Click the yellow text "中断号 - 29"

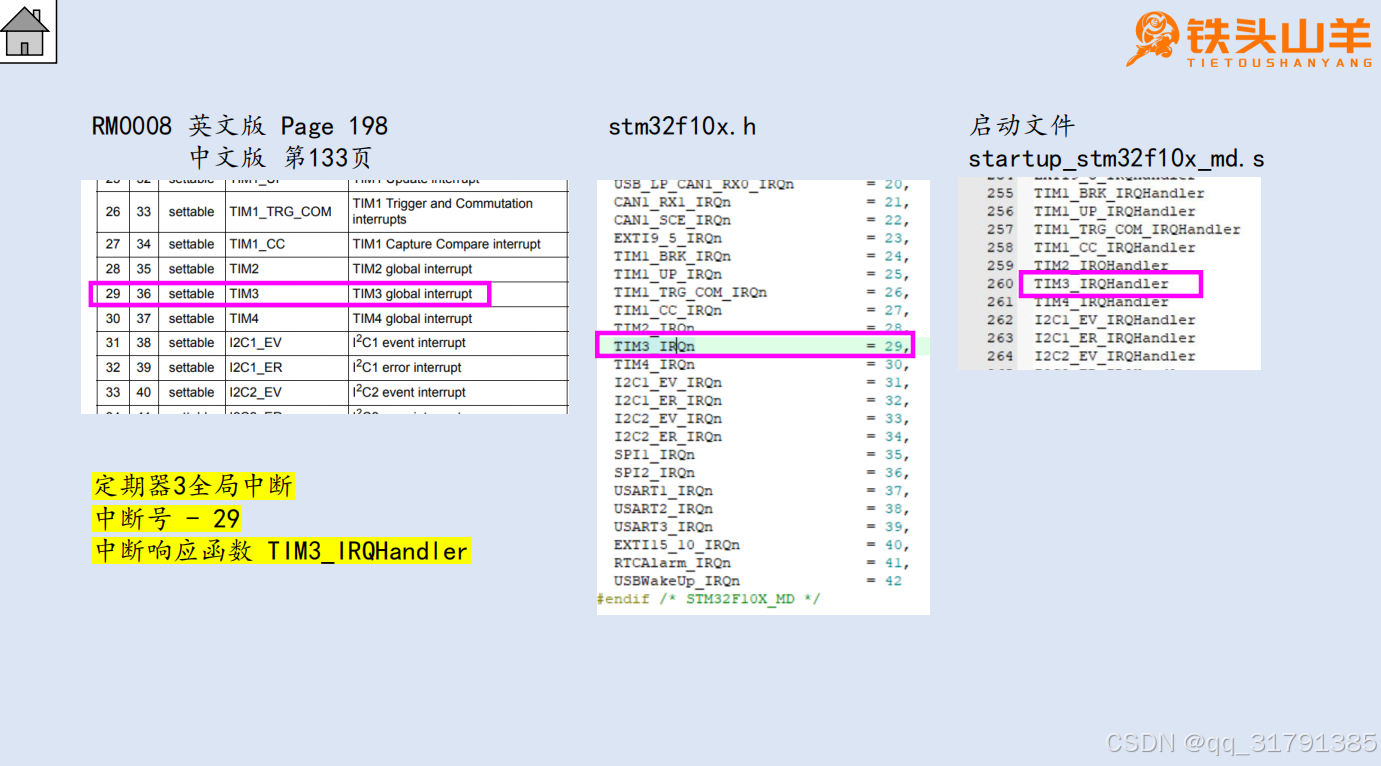point(167,518)
